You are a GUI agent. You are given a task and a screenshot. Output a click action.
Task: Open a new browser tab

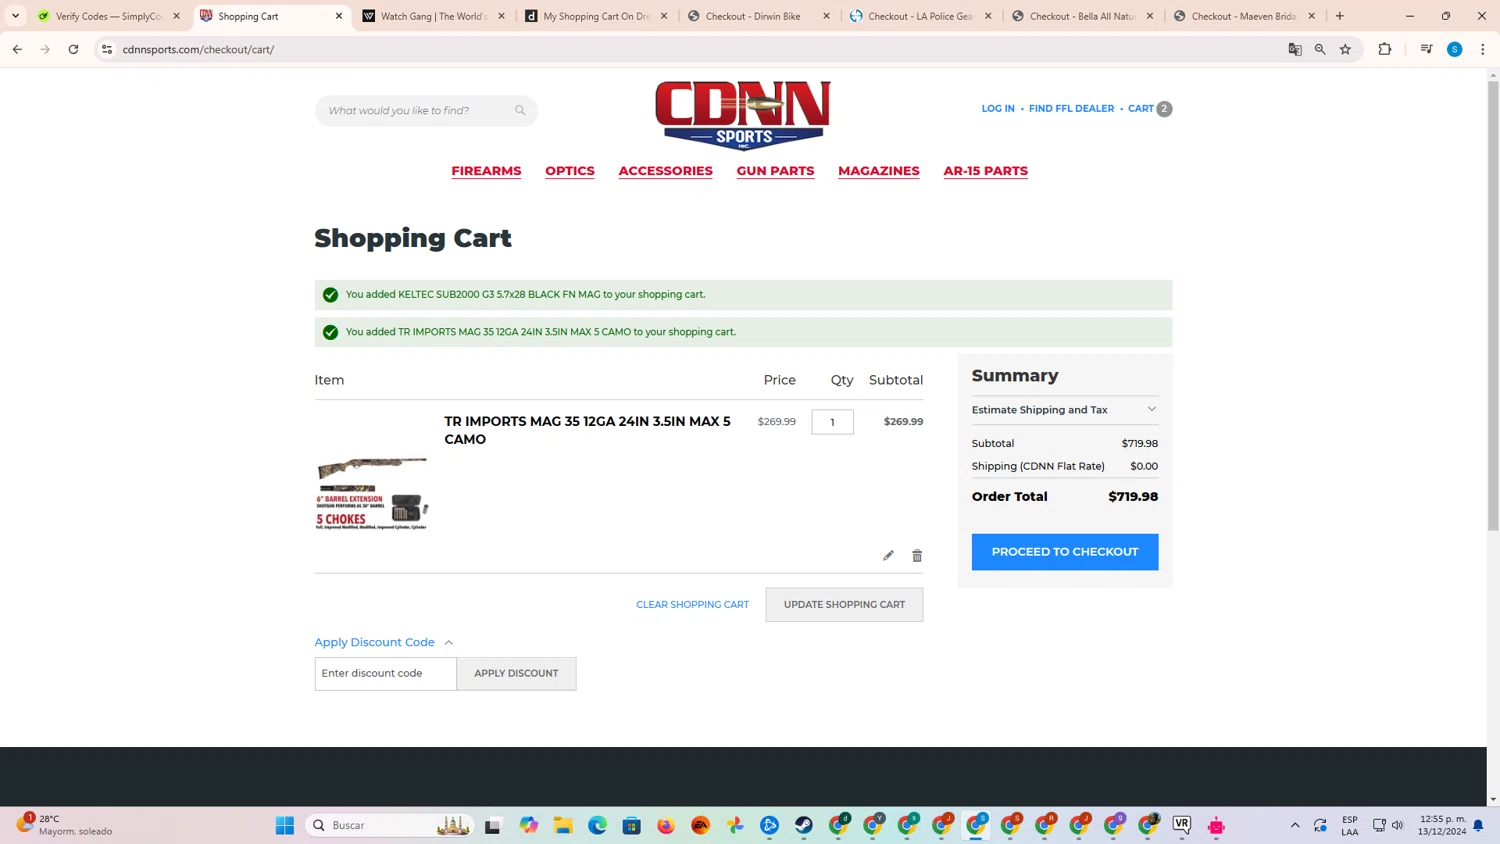1340,16
